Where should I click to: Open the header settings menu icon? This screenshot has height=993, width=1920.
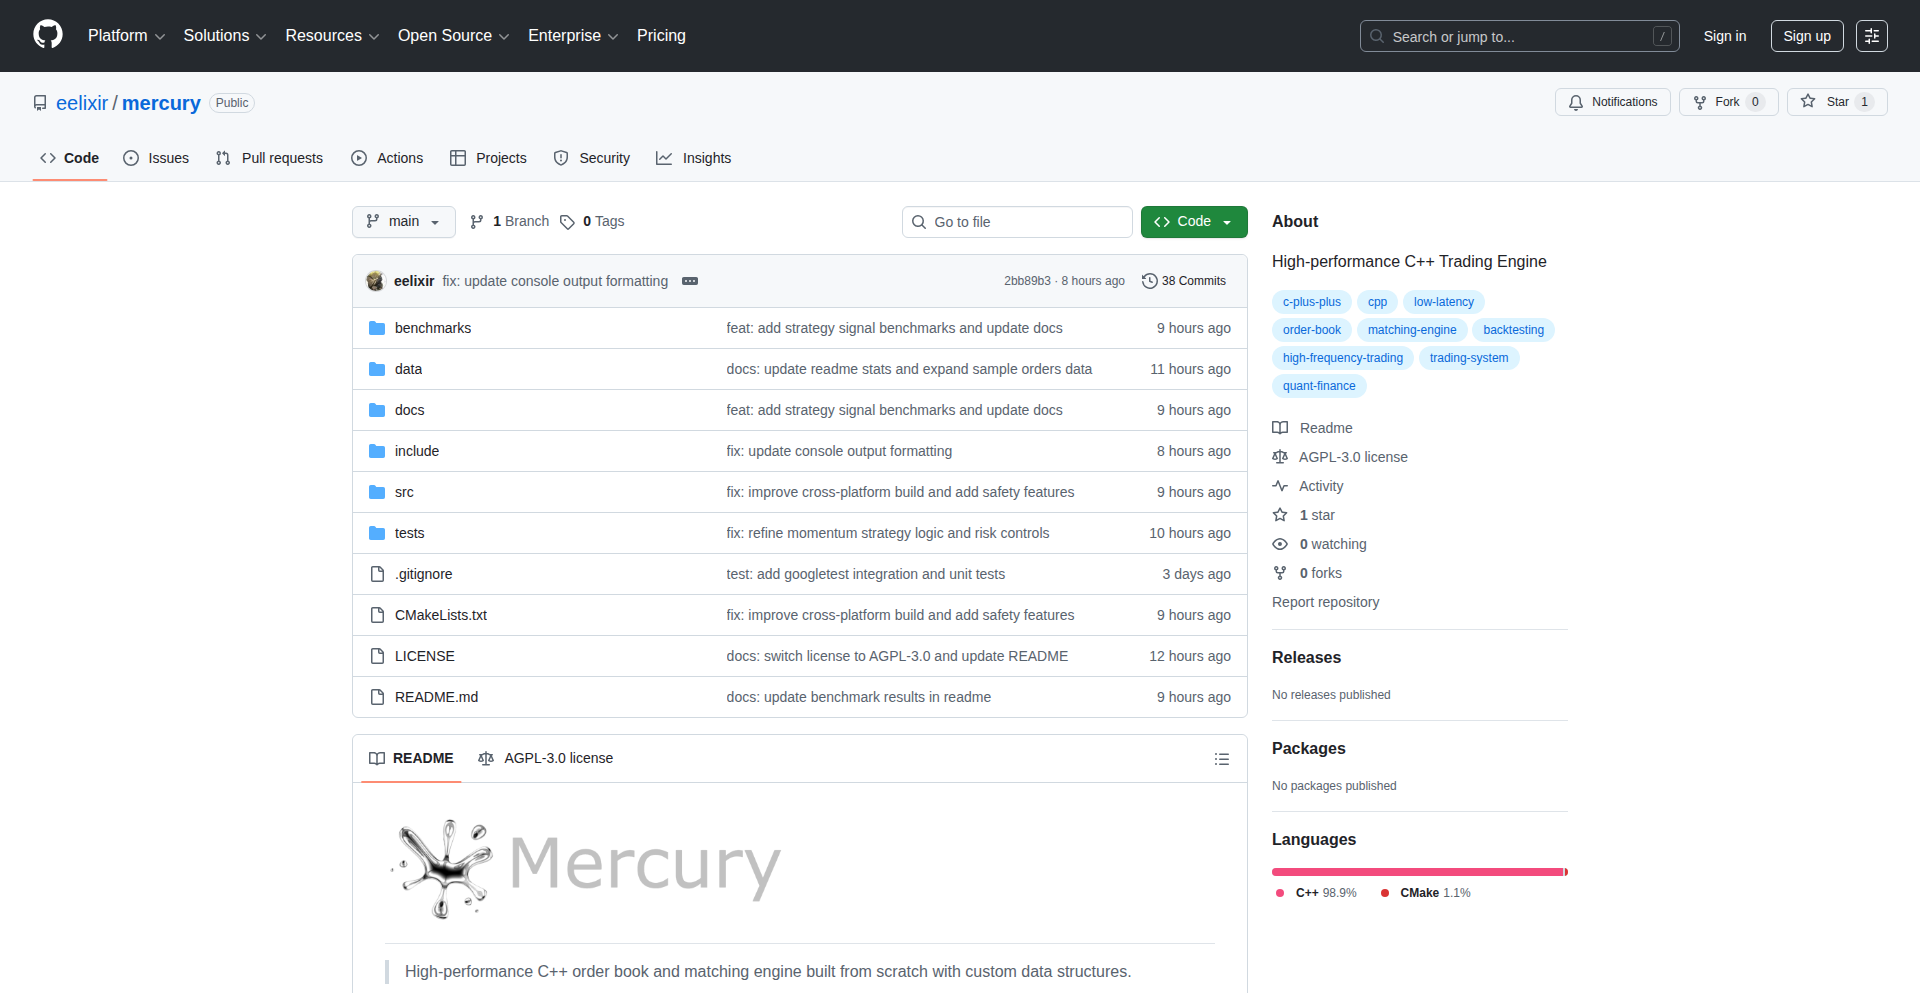click(x=1872, y=36)
